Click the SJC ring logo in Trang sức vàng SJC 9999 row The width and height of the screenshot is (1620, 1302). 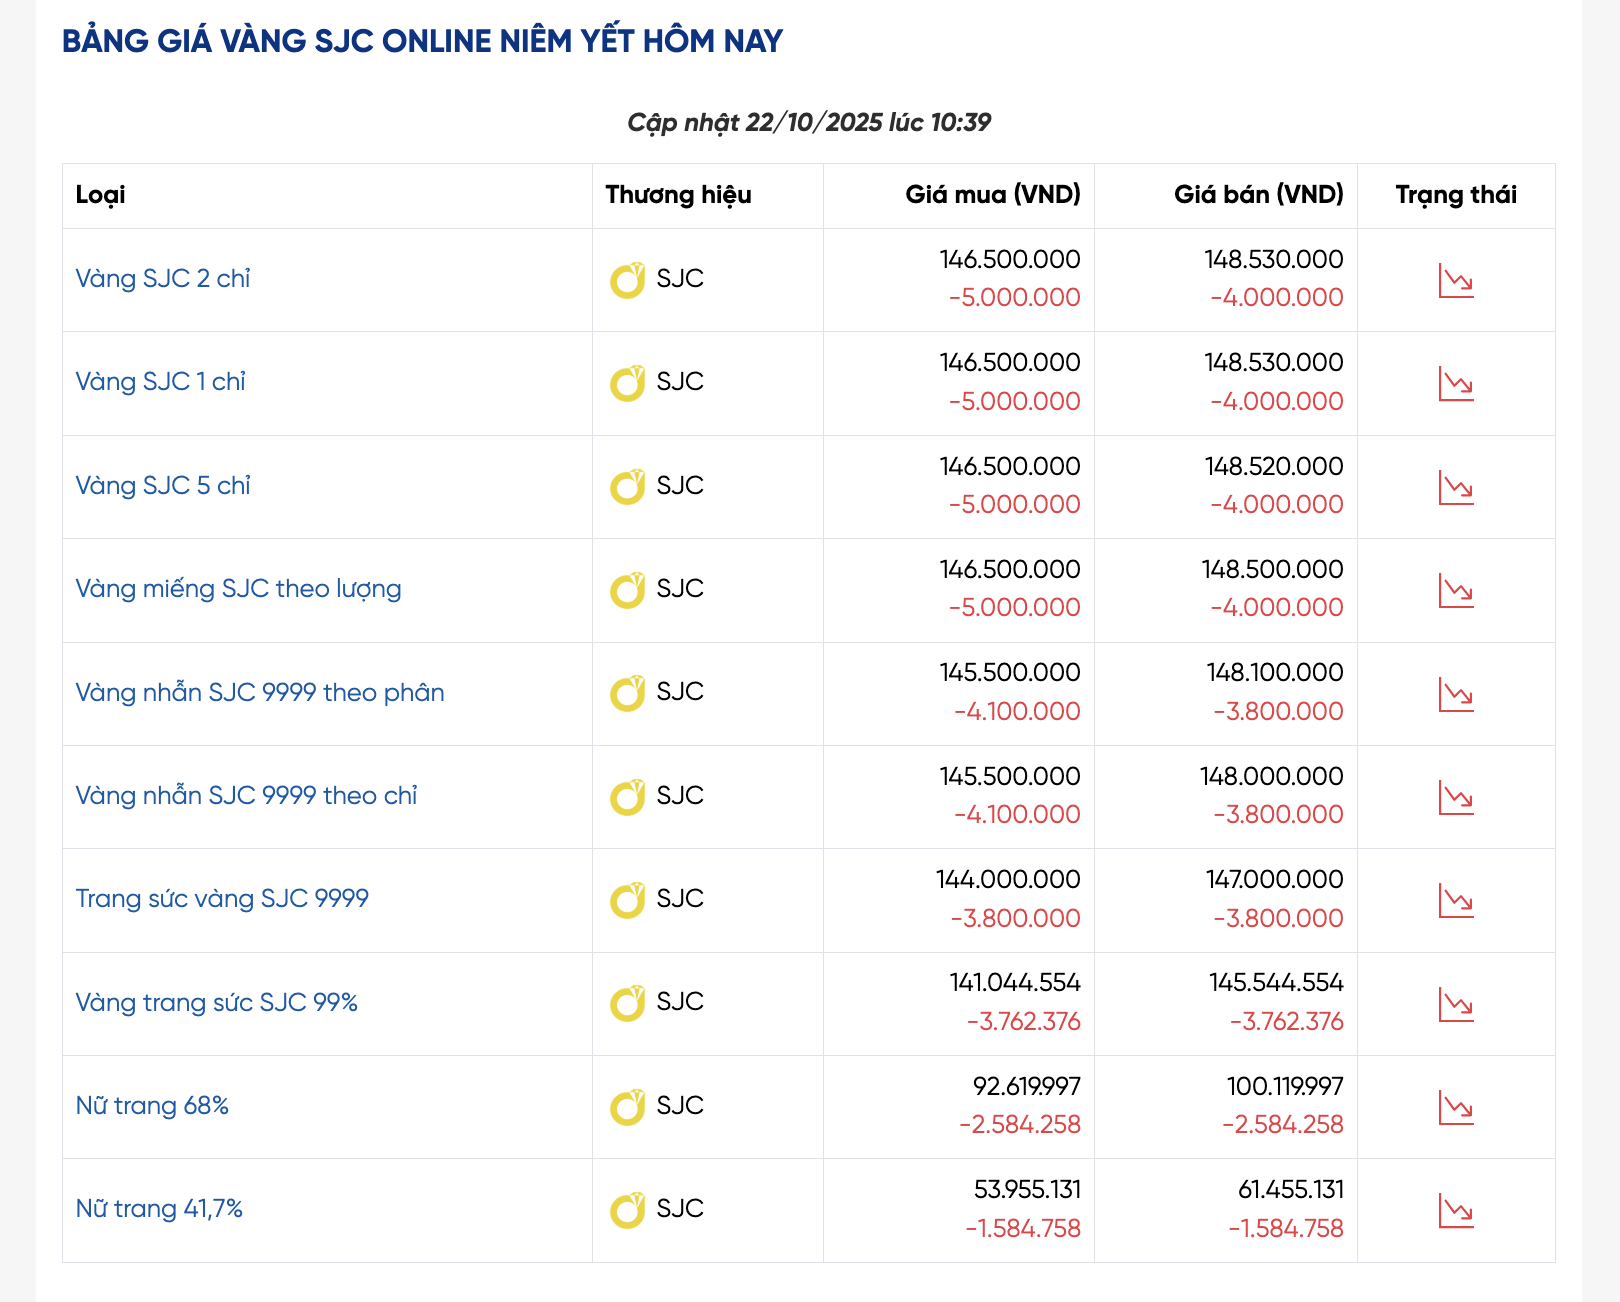[628, 900]
